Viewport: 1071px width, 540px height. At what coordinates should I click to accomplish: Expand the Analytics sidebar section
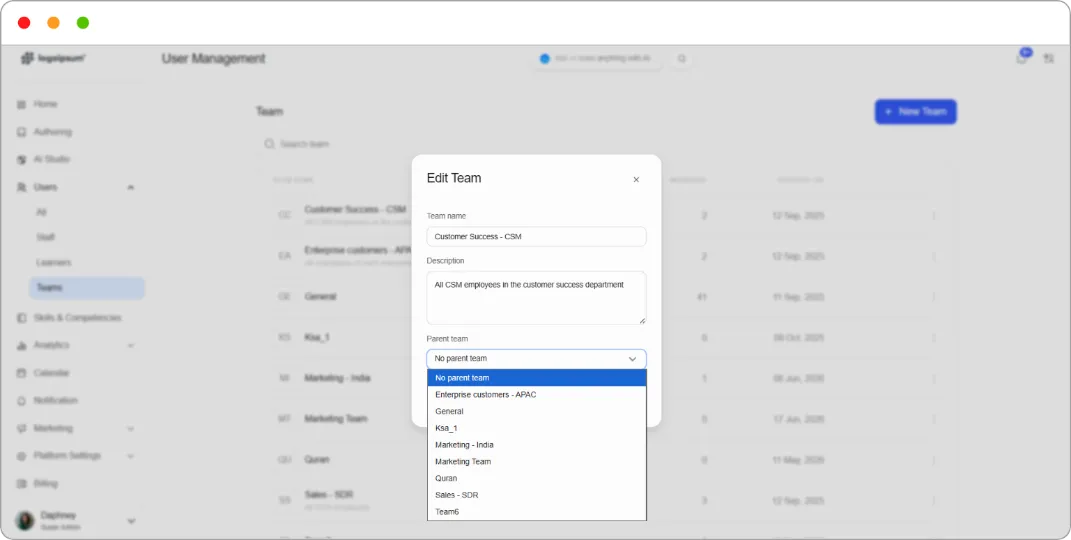coord(130,345)
